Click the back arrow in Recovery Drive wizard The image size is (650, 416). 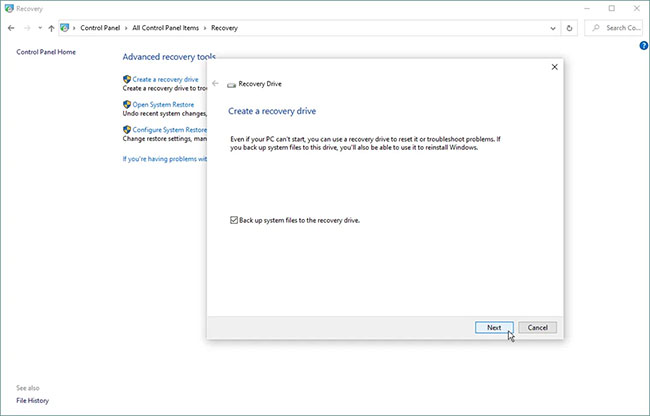click(x=215, y=83)
